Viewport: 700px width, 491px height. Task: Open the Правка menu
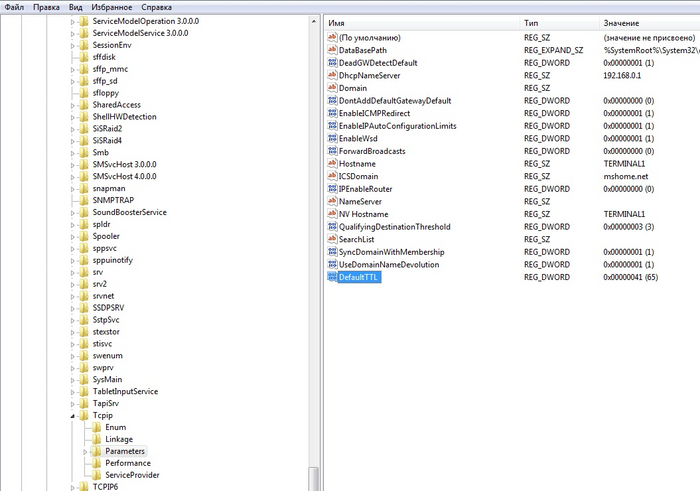coord(46,7)
